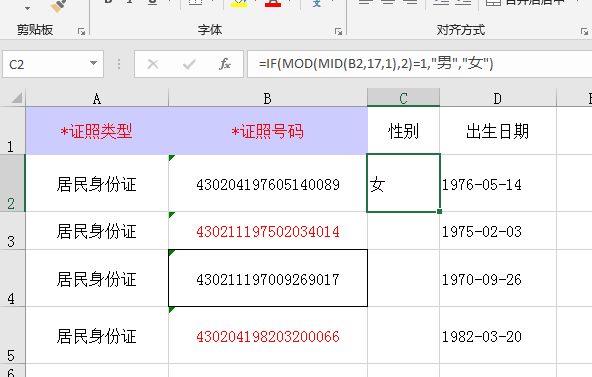
Task: Select birth date 1976-05-14
Action: [x=498, y=183]
